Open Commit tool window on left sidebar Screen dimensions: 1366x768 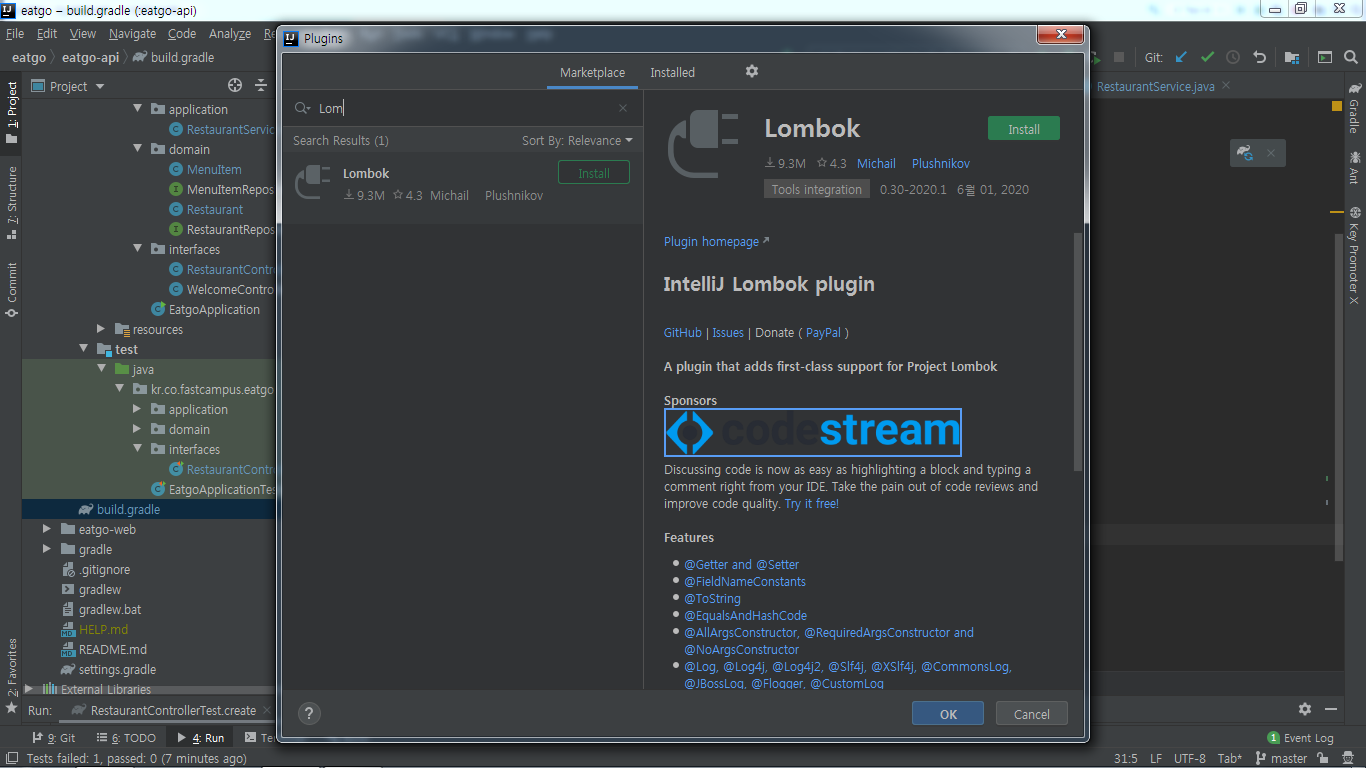pos(12,289)
